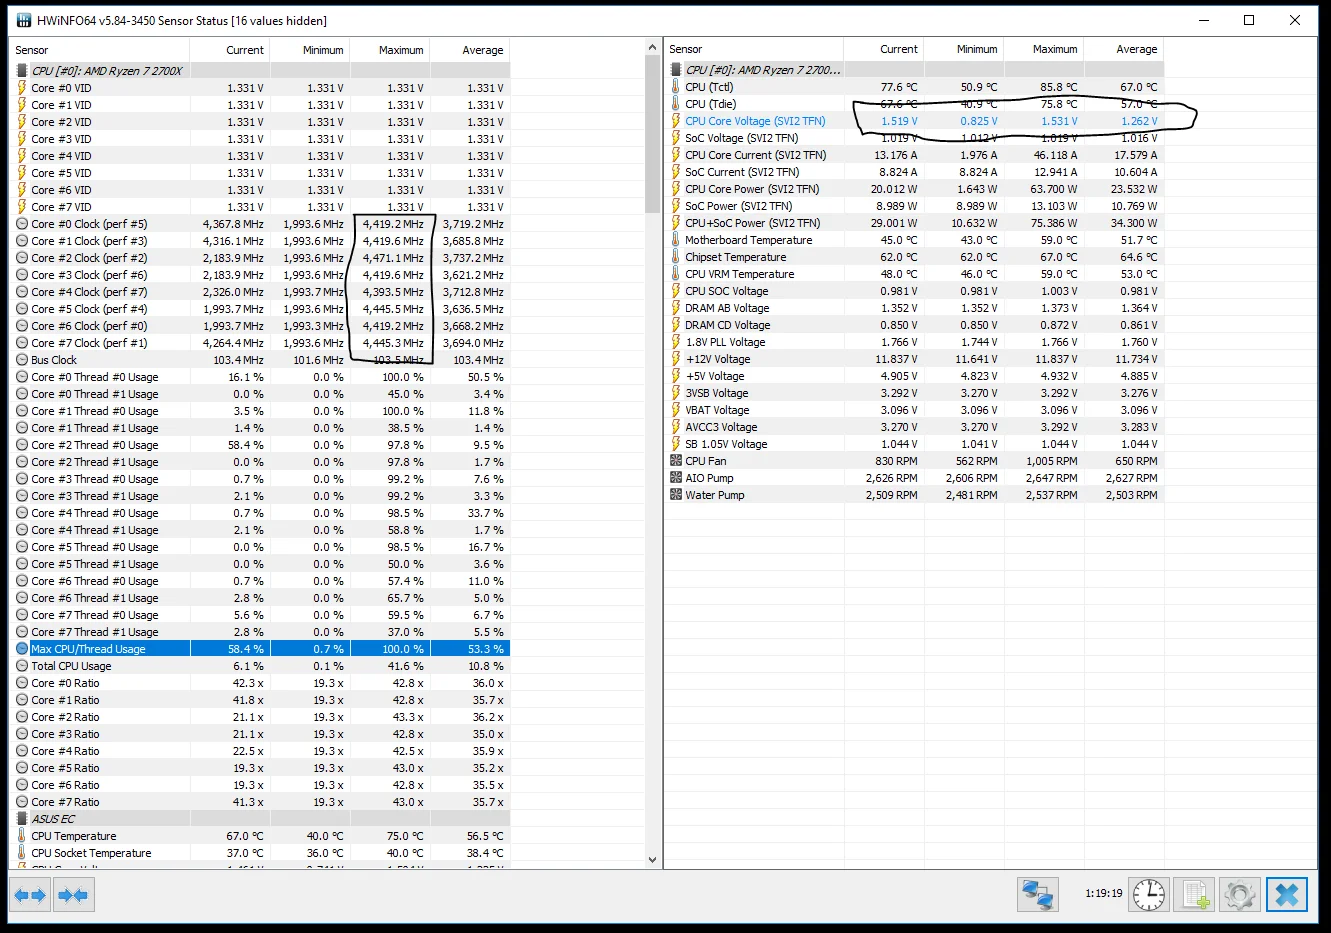Click the thermometer icon beside CPU Temperature

tap(22, 836)
